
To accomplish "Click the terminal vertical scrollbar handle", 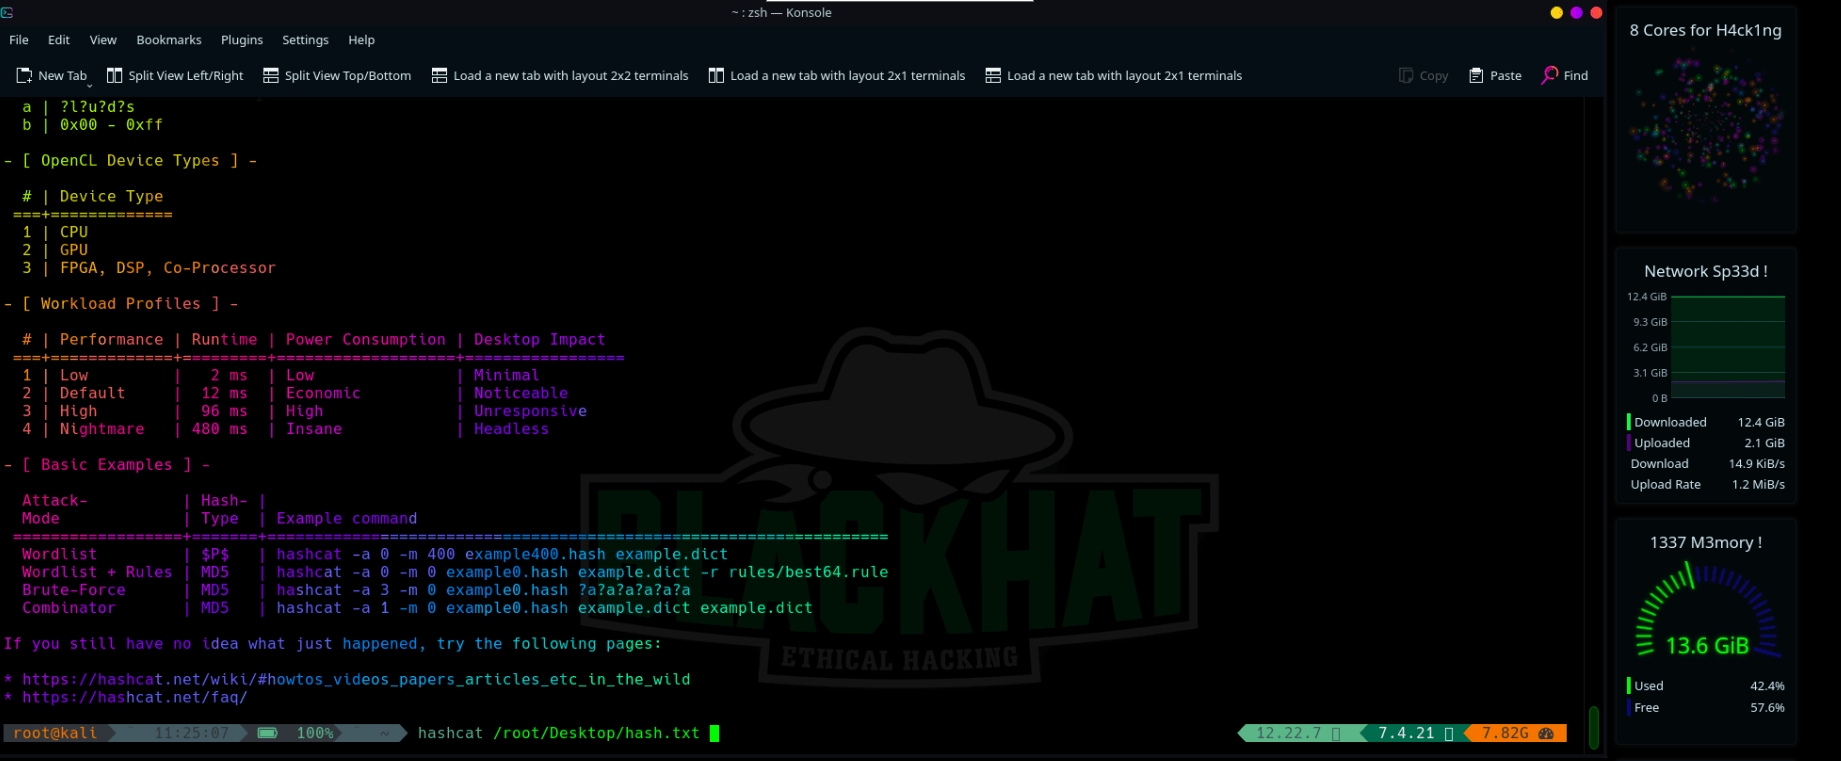I will pos(1594,727).
